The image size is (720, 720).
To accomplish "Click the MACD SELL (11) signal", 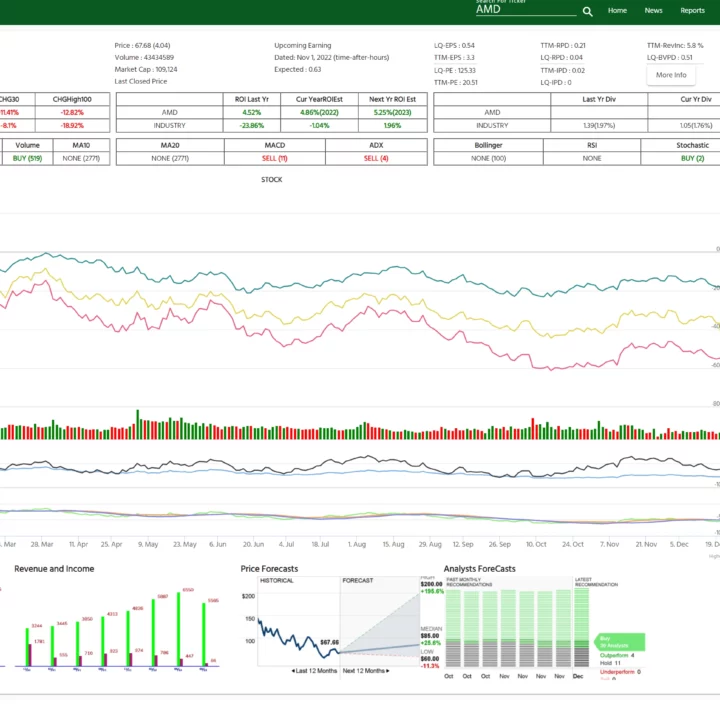I will 275,158.
